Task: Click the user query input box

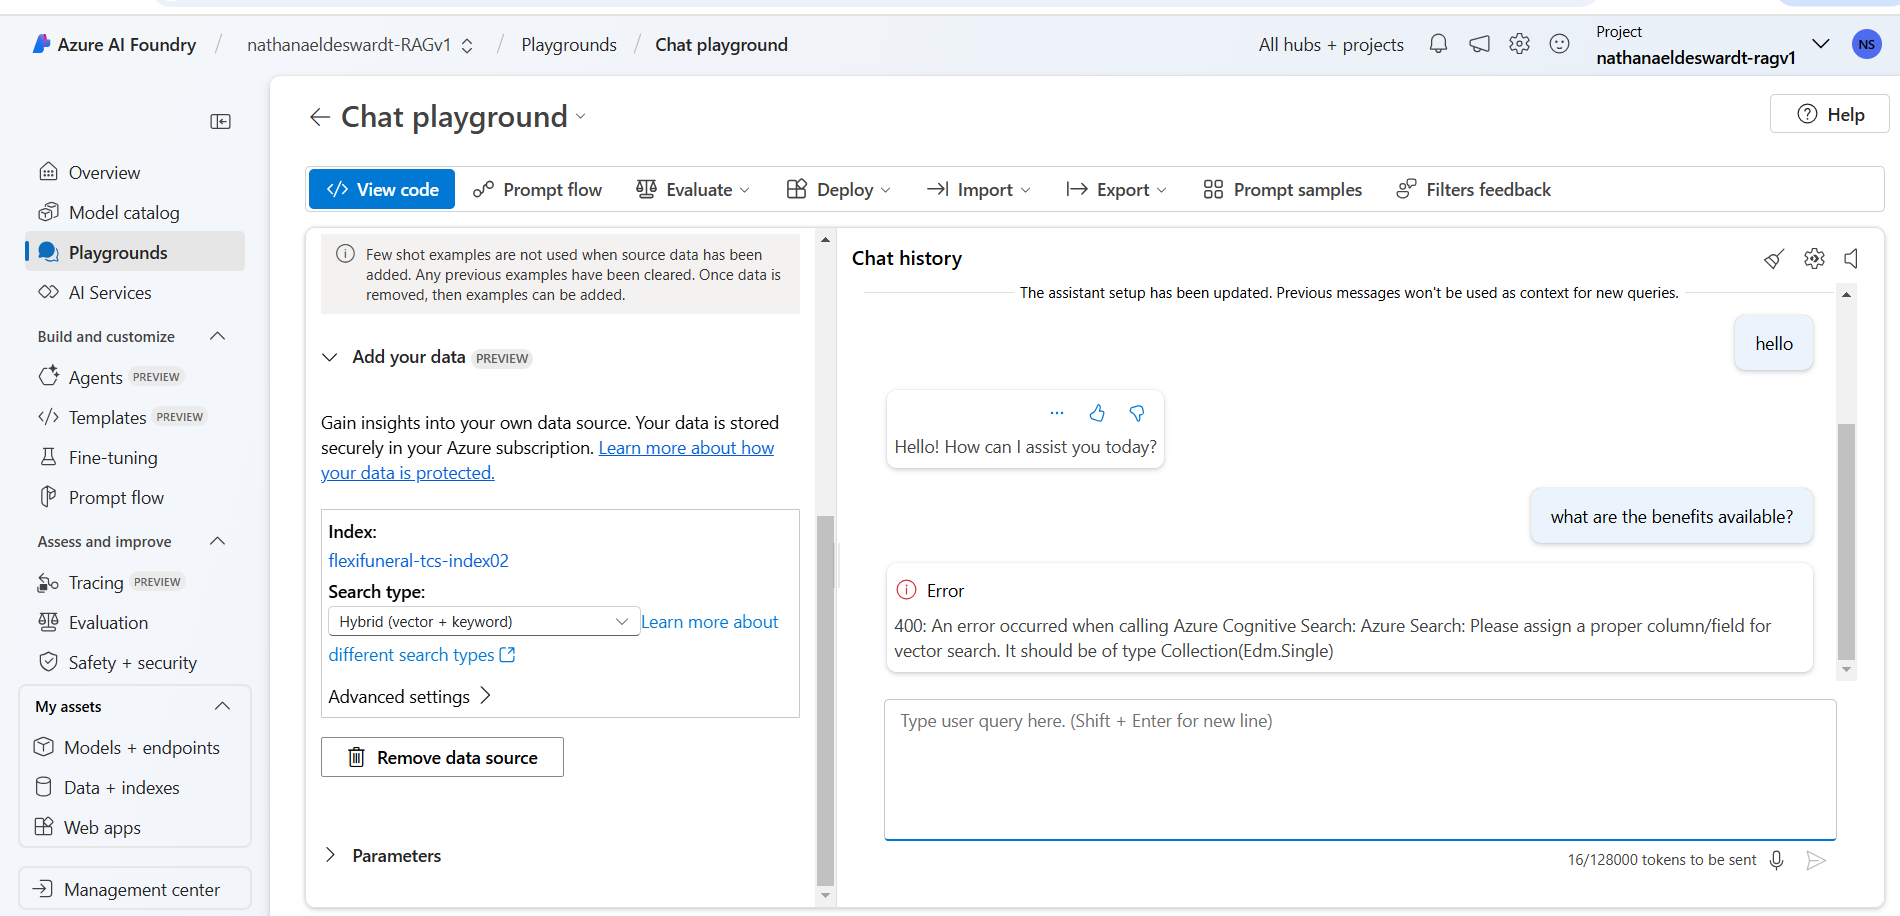Action: pos(1360,769)
